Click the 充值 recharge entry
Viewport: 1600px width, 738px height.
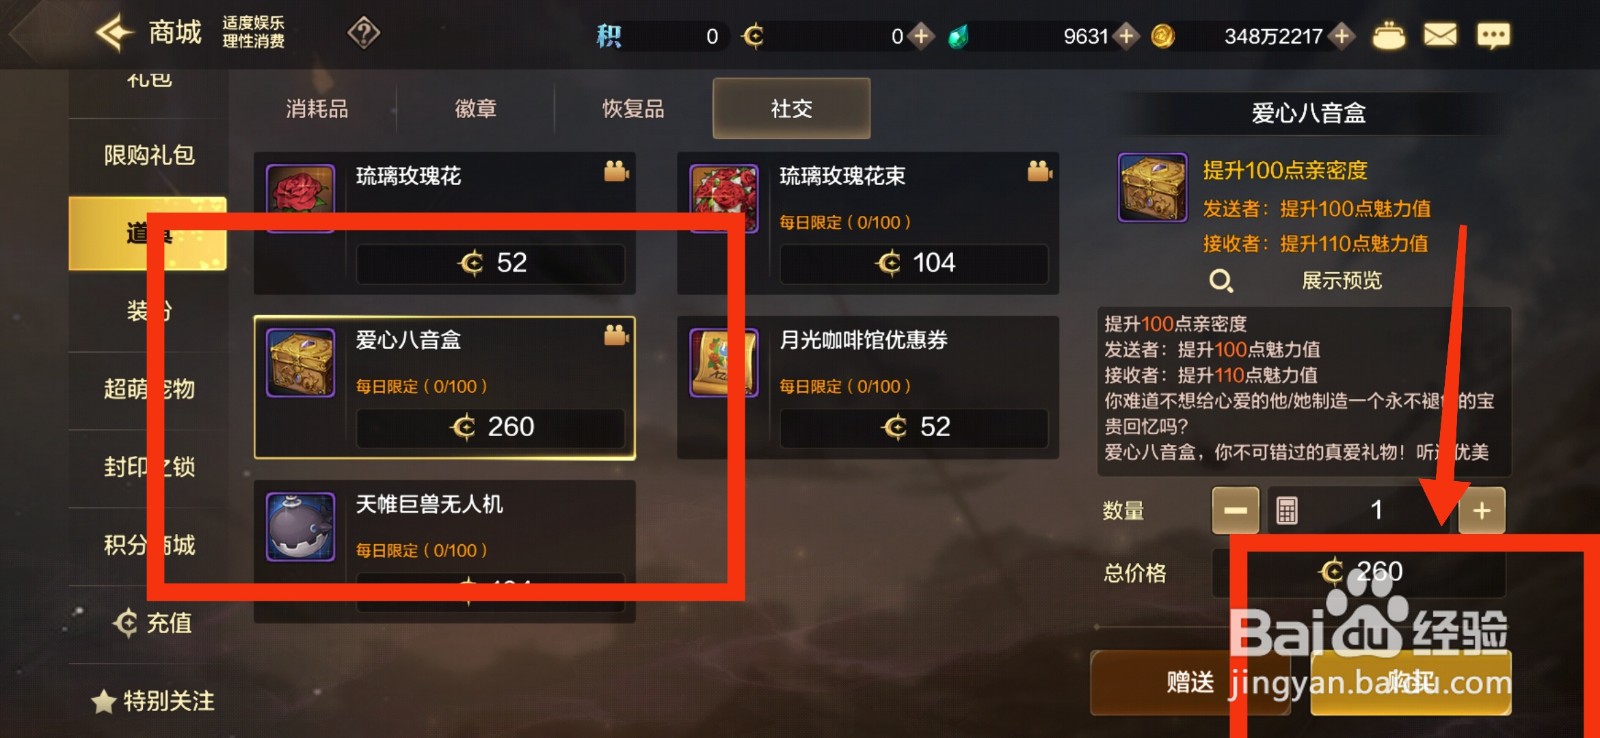pyautogui.click(x=153, y=623)
